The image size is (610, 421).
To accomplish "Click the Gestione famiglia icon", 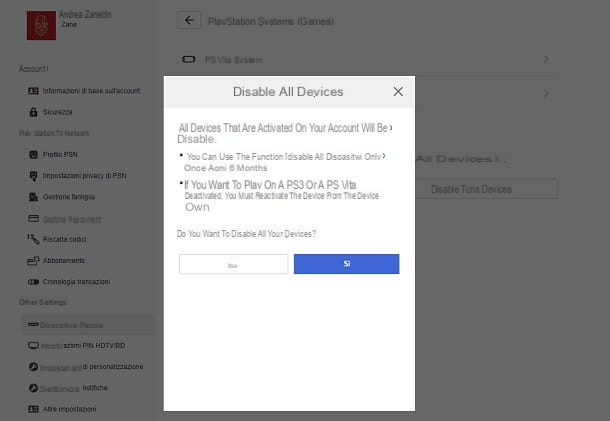I will click(33, 197).
